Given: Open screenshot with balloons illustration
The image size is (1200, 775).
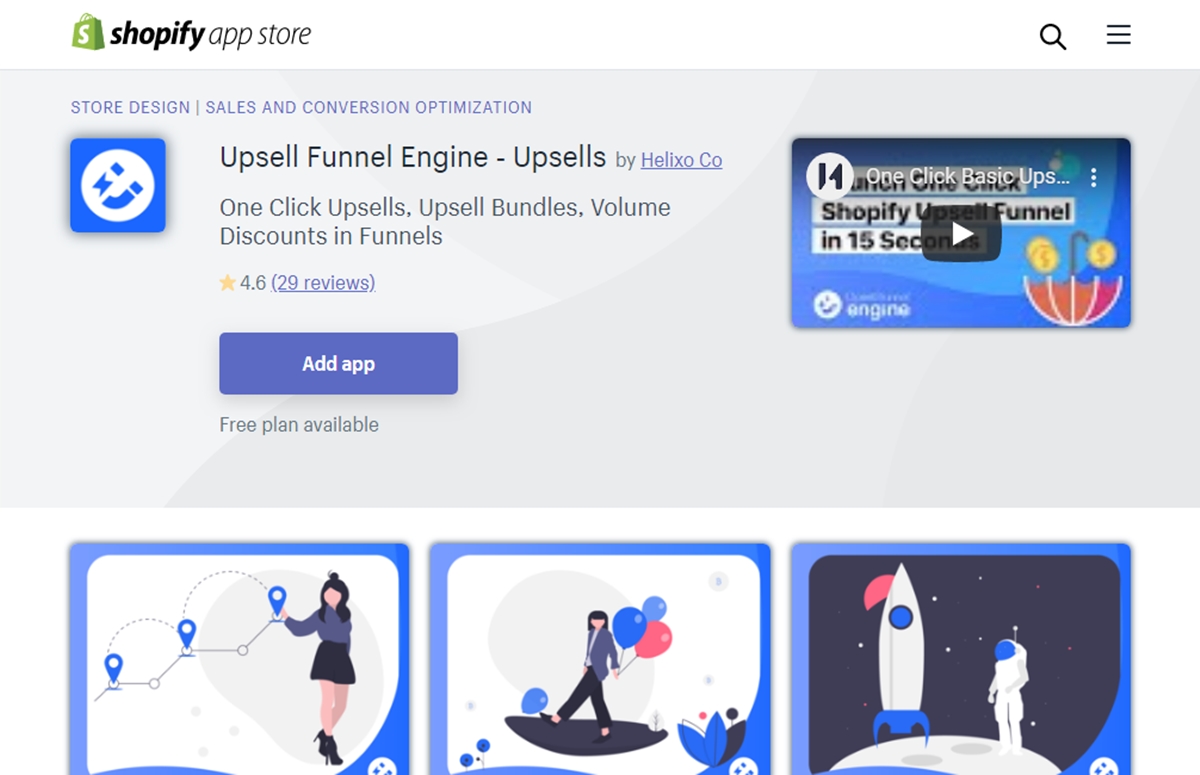Looking at the screenshot, I should pyautogui.click(x=600, y=659).
